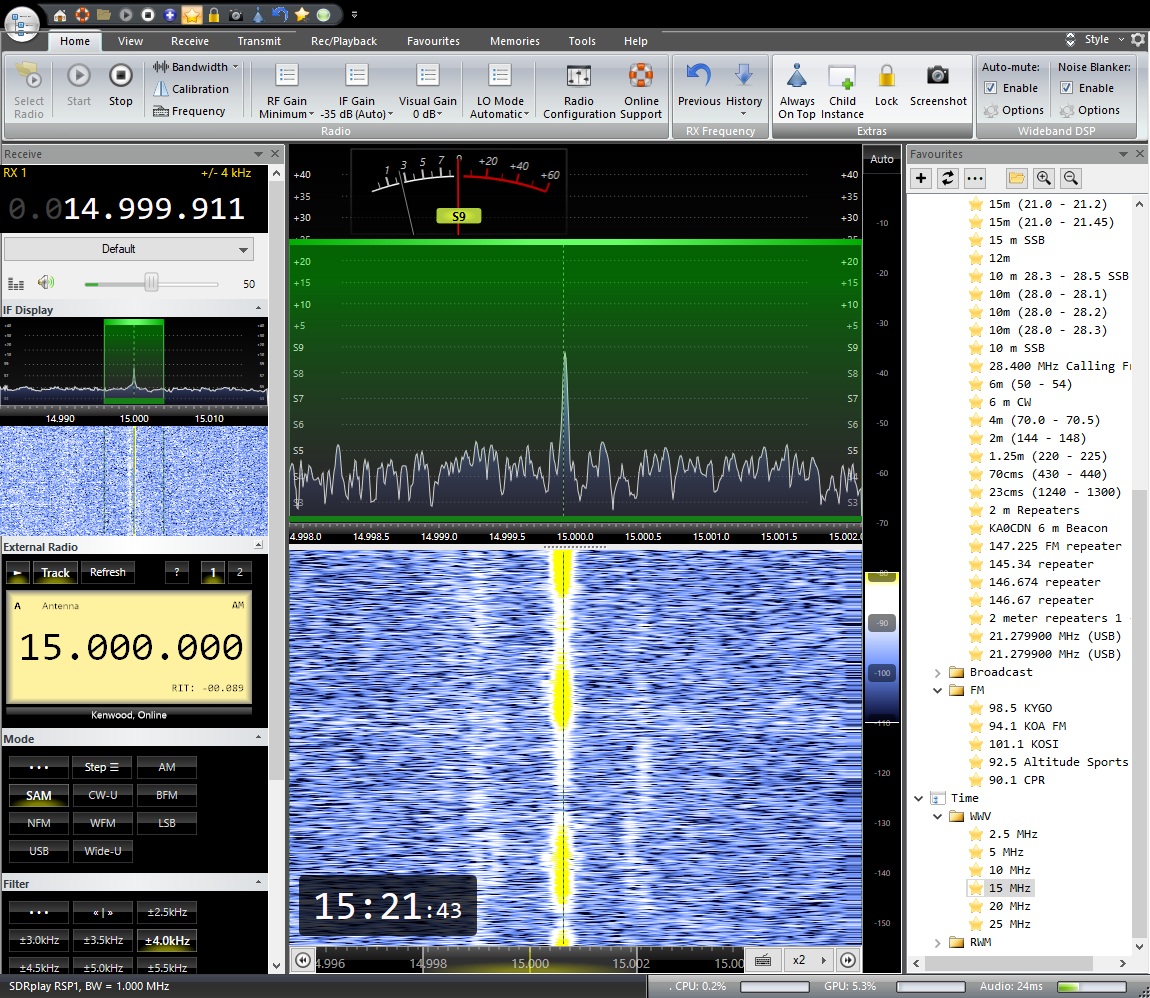
Task: Switch to the Rec/Playback ribbon tab
Action: click(344, 41)
